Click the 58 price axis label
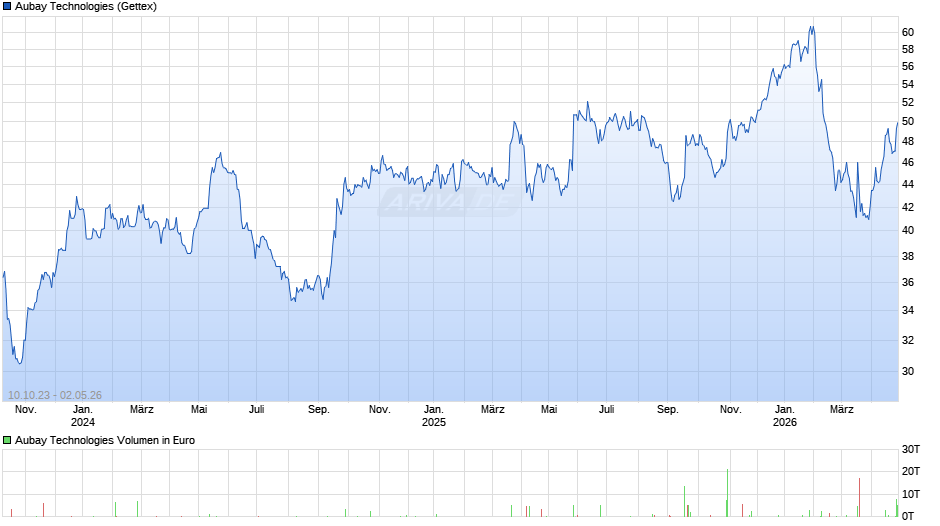The height and width of the screenshot is (526, 940). pos(908,49)
